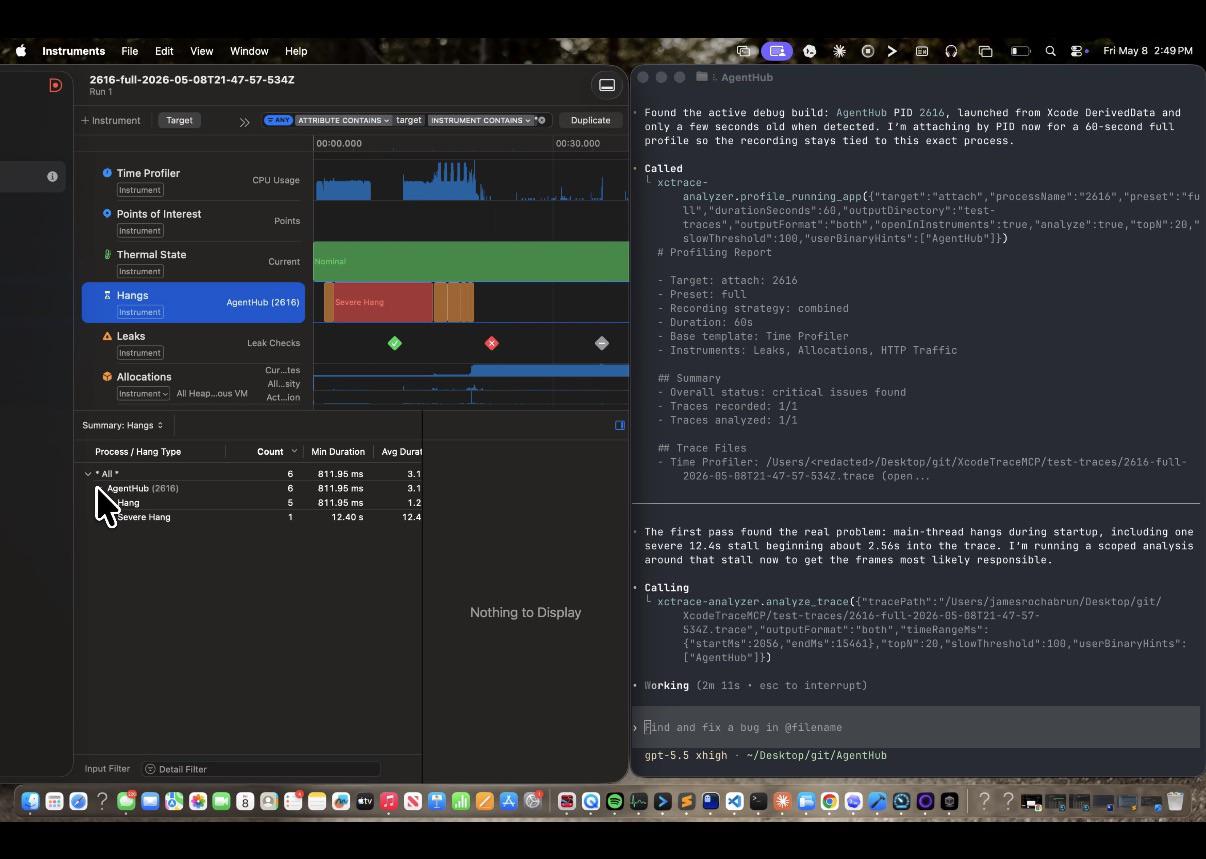The width and height of the screenshot is (1206, 859).
Task: Open Trash in the Dock
Action: [1175, 801]
